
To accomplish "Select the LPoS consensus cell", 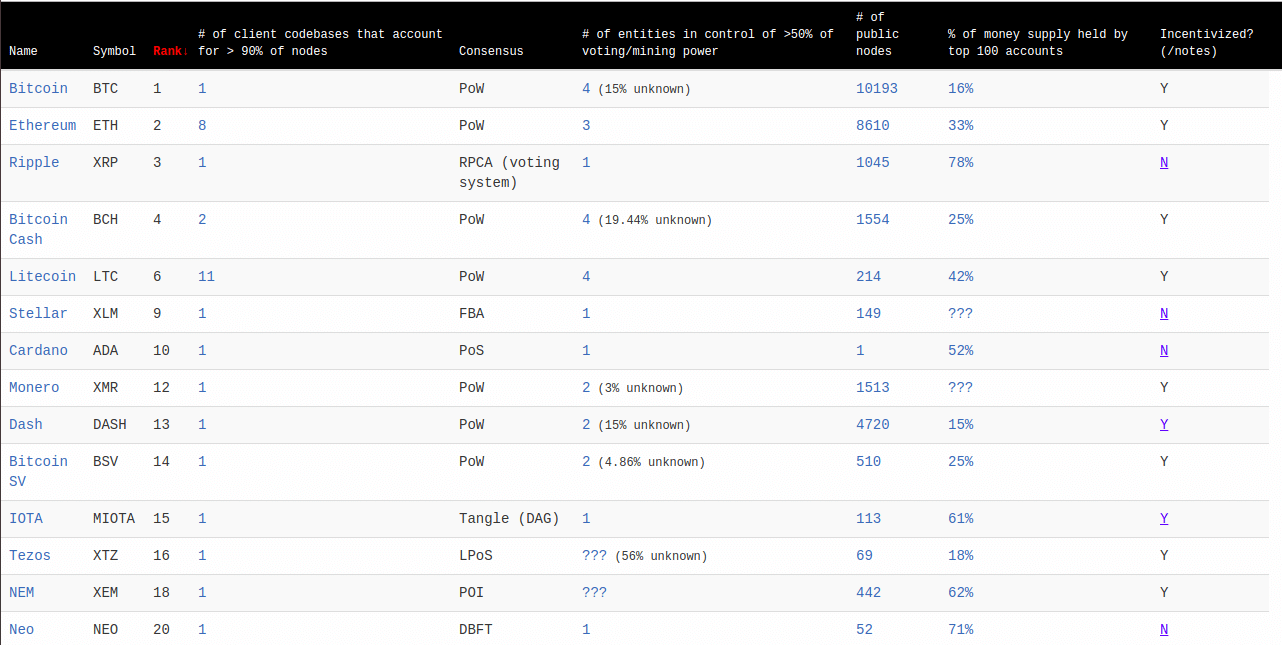I will click(476, 555).
